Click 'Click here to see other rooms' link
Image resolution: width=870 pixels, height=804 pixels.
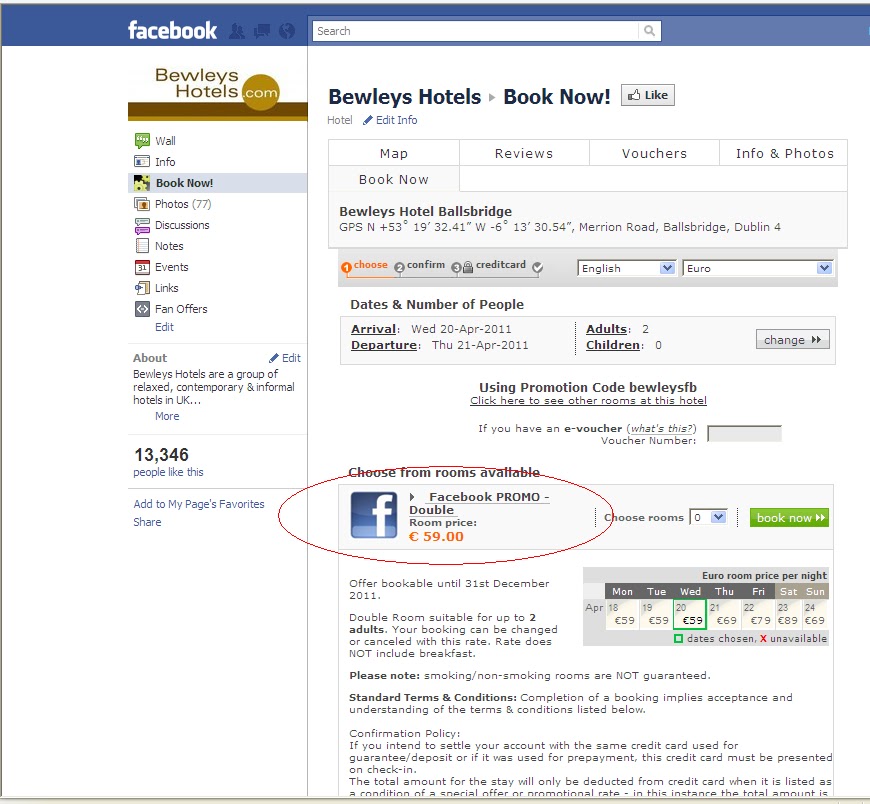click(x=588, y=401)
